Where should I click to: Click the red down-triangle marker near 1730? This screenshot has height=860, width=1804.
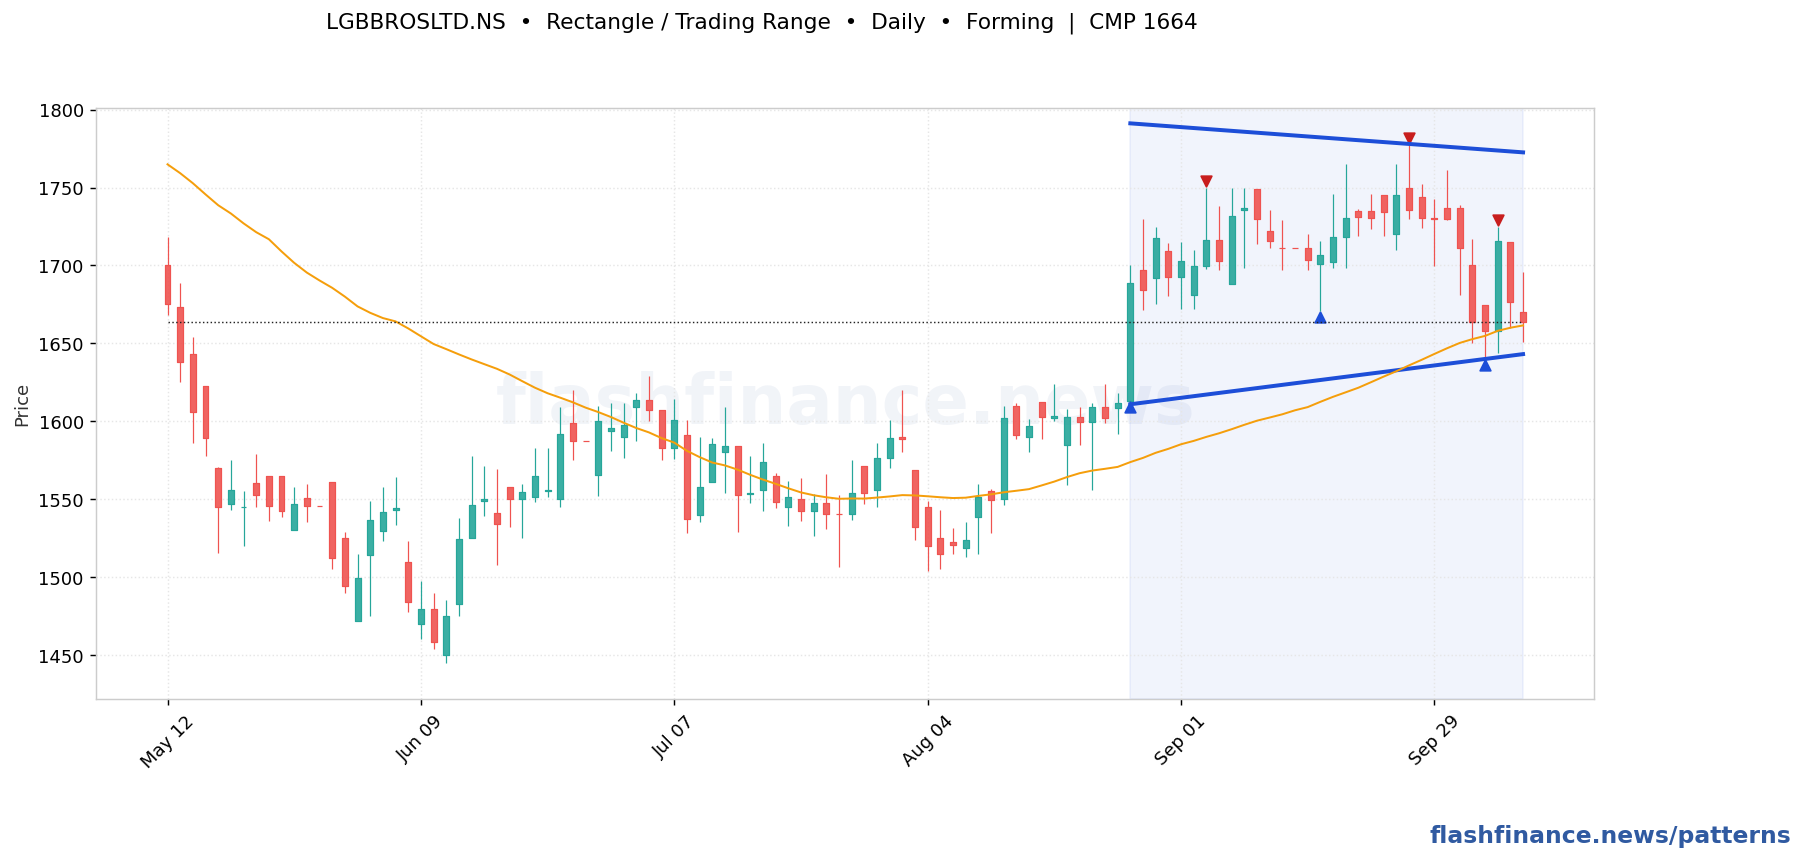pos(1498,220)
